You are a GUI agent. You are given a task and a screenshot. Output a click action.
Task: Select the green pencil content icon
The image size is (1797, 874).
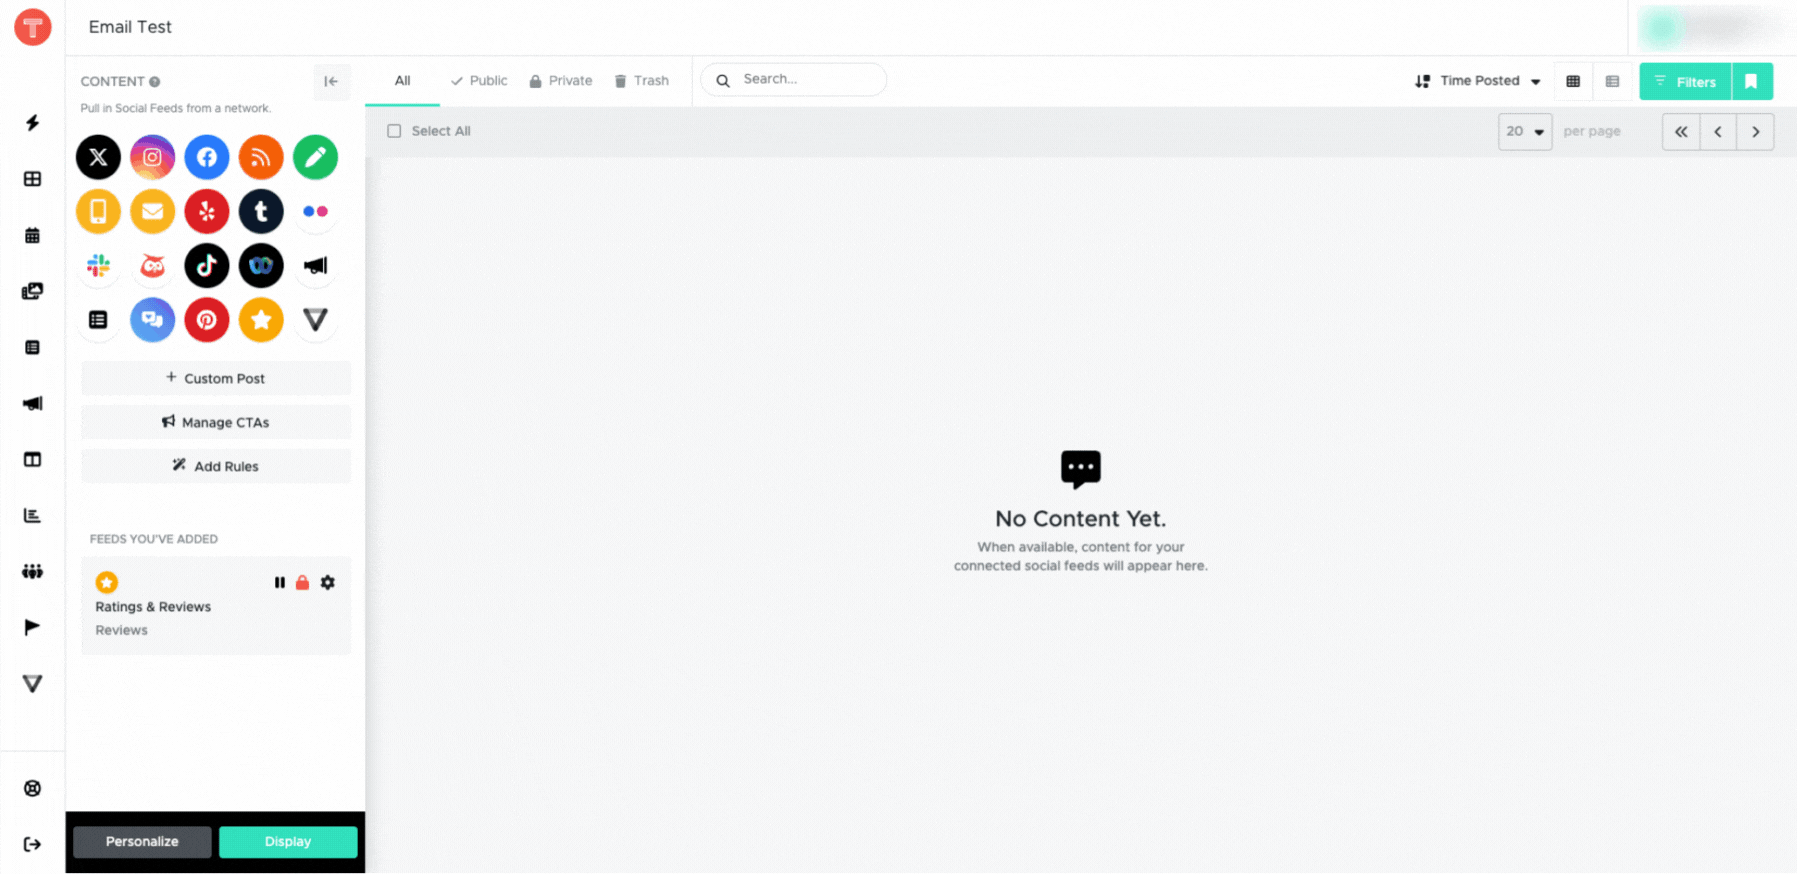tap(315, 157)
